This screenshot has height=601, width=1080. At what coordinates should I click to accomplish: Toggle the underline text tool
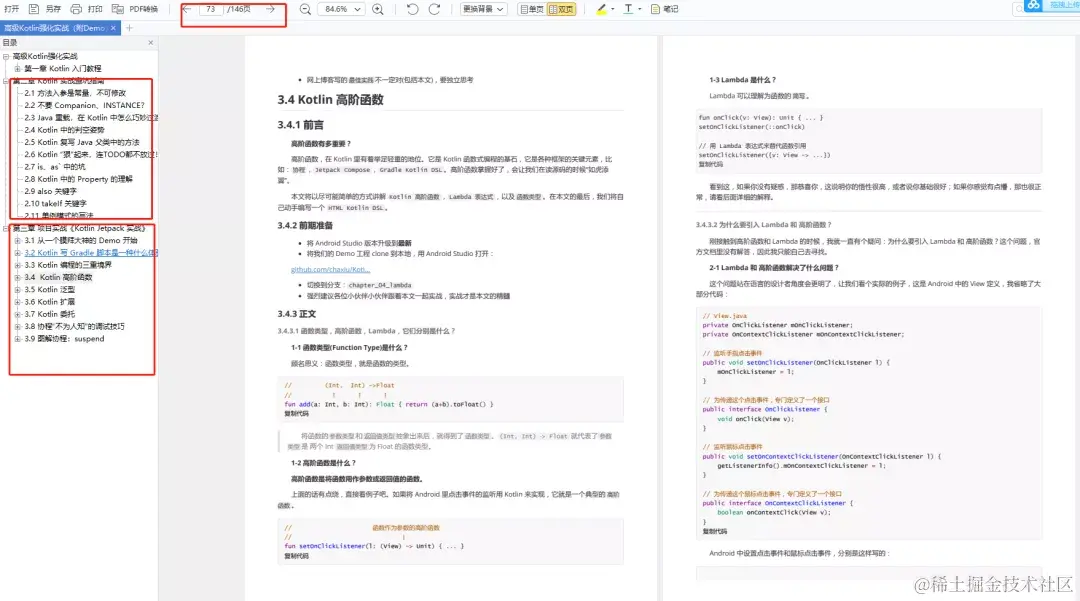[629, 8]
